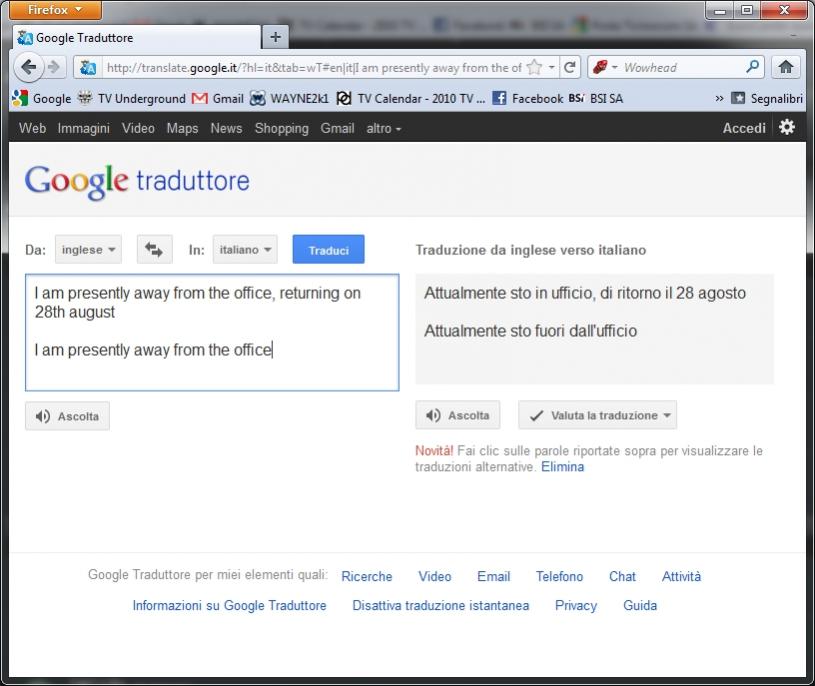Click the Elimina link
Screen dimensions: 815x686
pyautogui.click(x=562, y=467)
